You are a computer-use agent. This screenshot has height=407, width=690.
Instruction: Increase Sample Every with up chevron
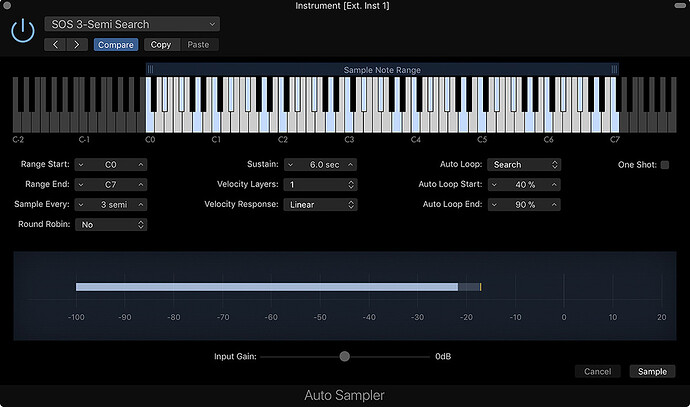[x=141, y=205]
